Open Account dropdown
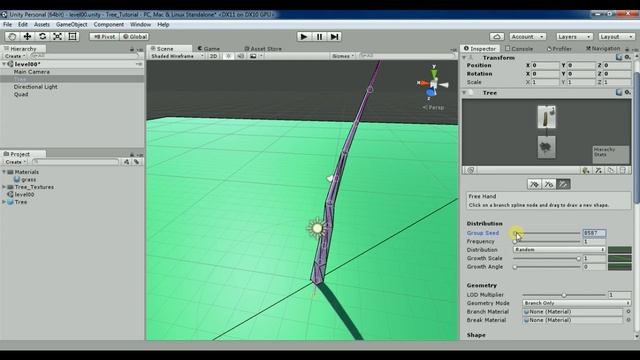The height and width of the screenshot is (360, 640). coord(527,37)
